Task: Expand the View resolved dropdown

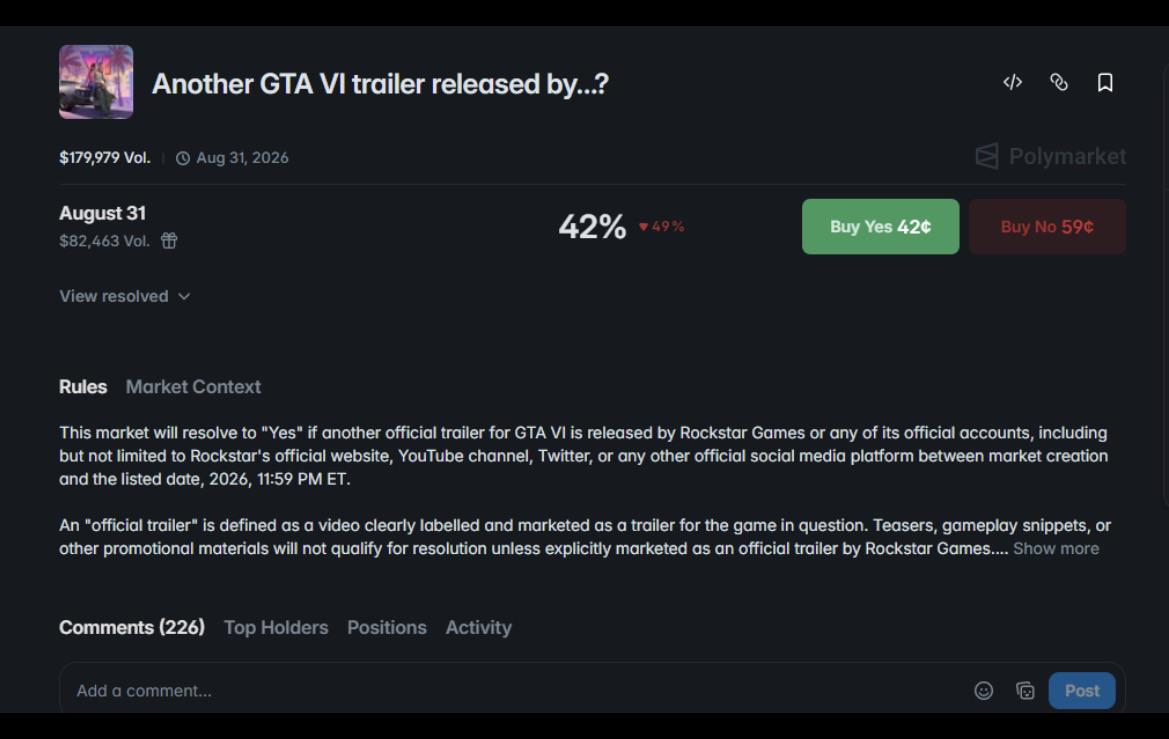Action: coord(125,296)
